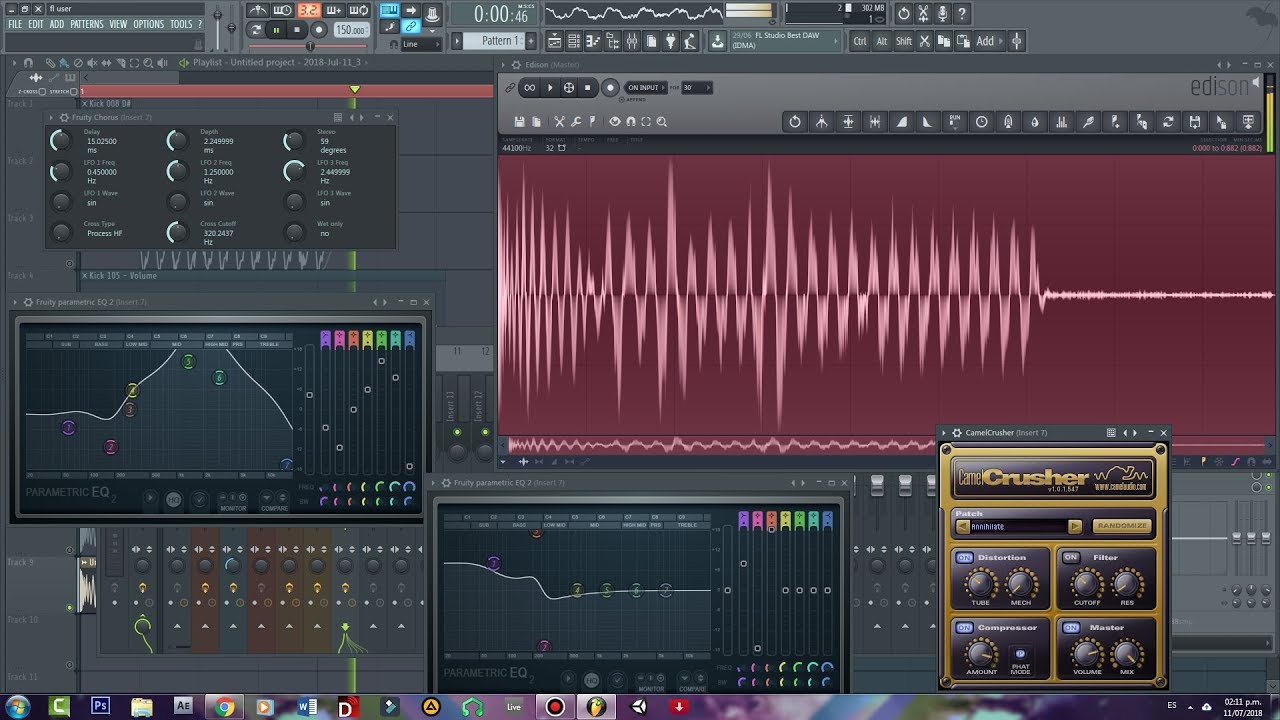Screen dimensions: 1280x720
Task: Toggle the metronome button
Action: (x=257, y=10)
